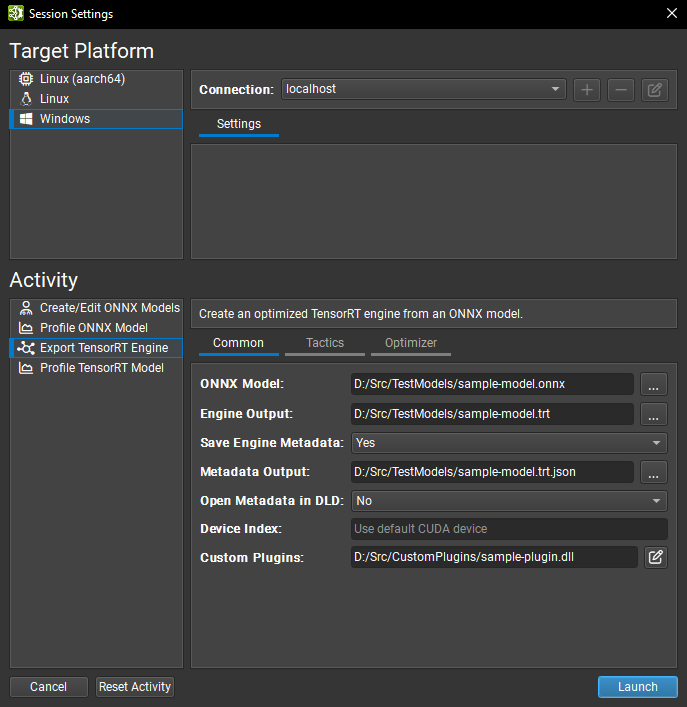Screen dimensions: 687x707
Task: Expand the Save Engine Metadata dropdown
Action: pos(509,442)
